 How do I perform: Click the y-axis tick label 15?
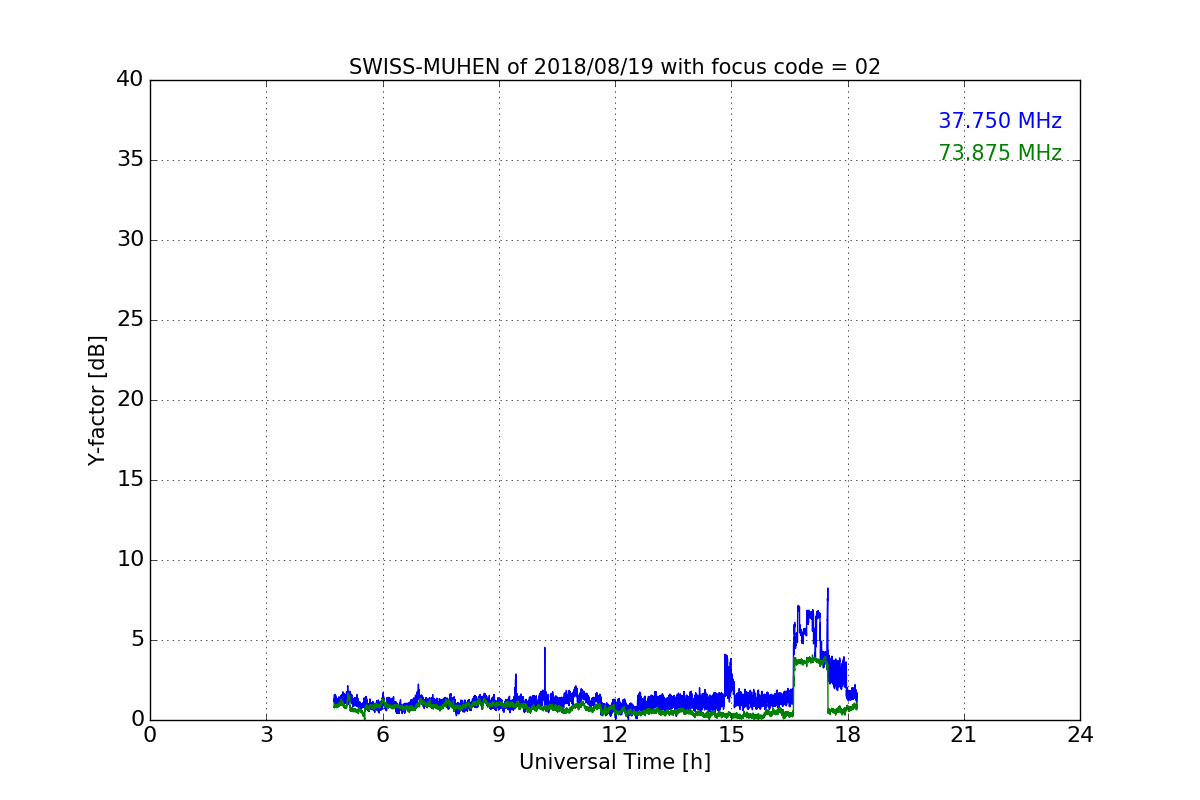point(130,480)
